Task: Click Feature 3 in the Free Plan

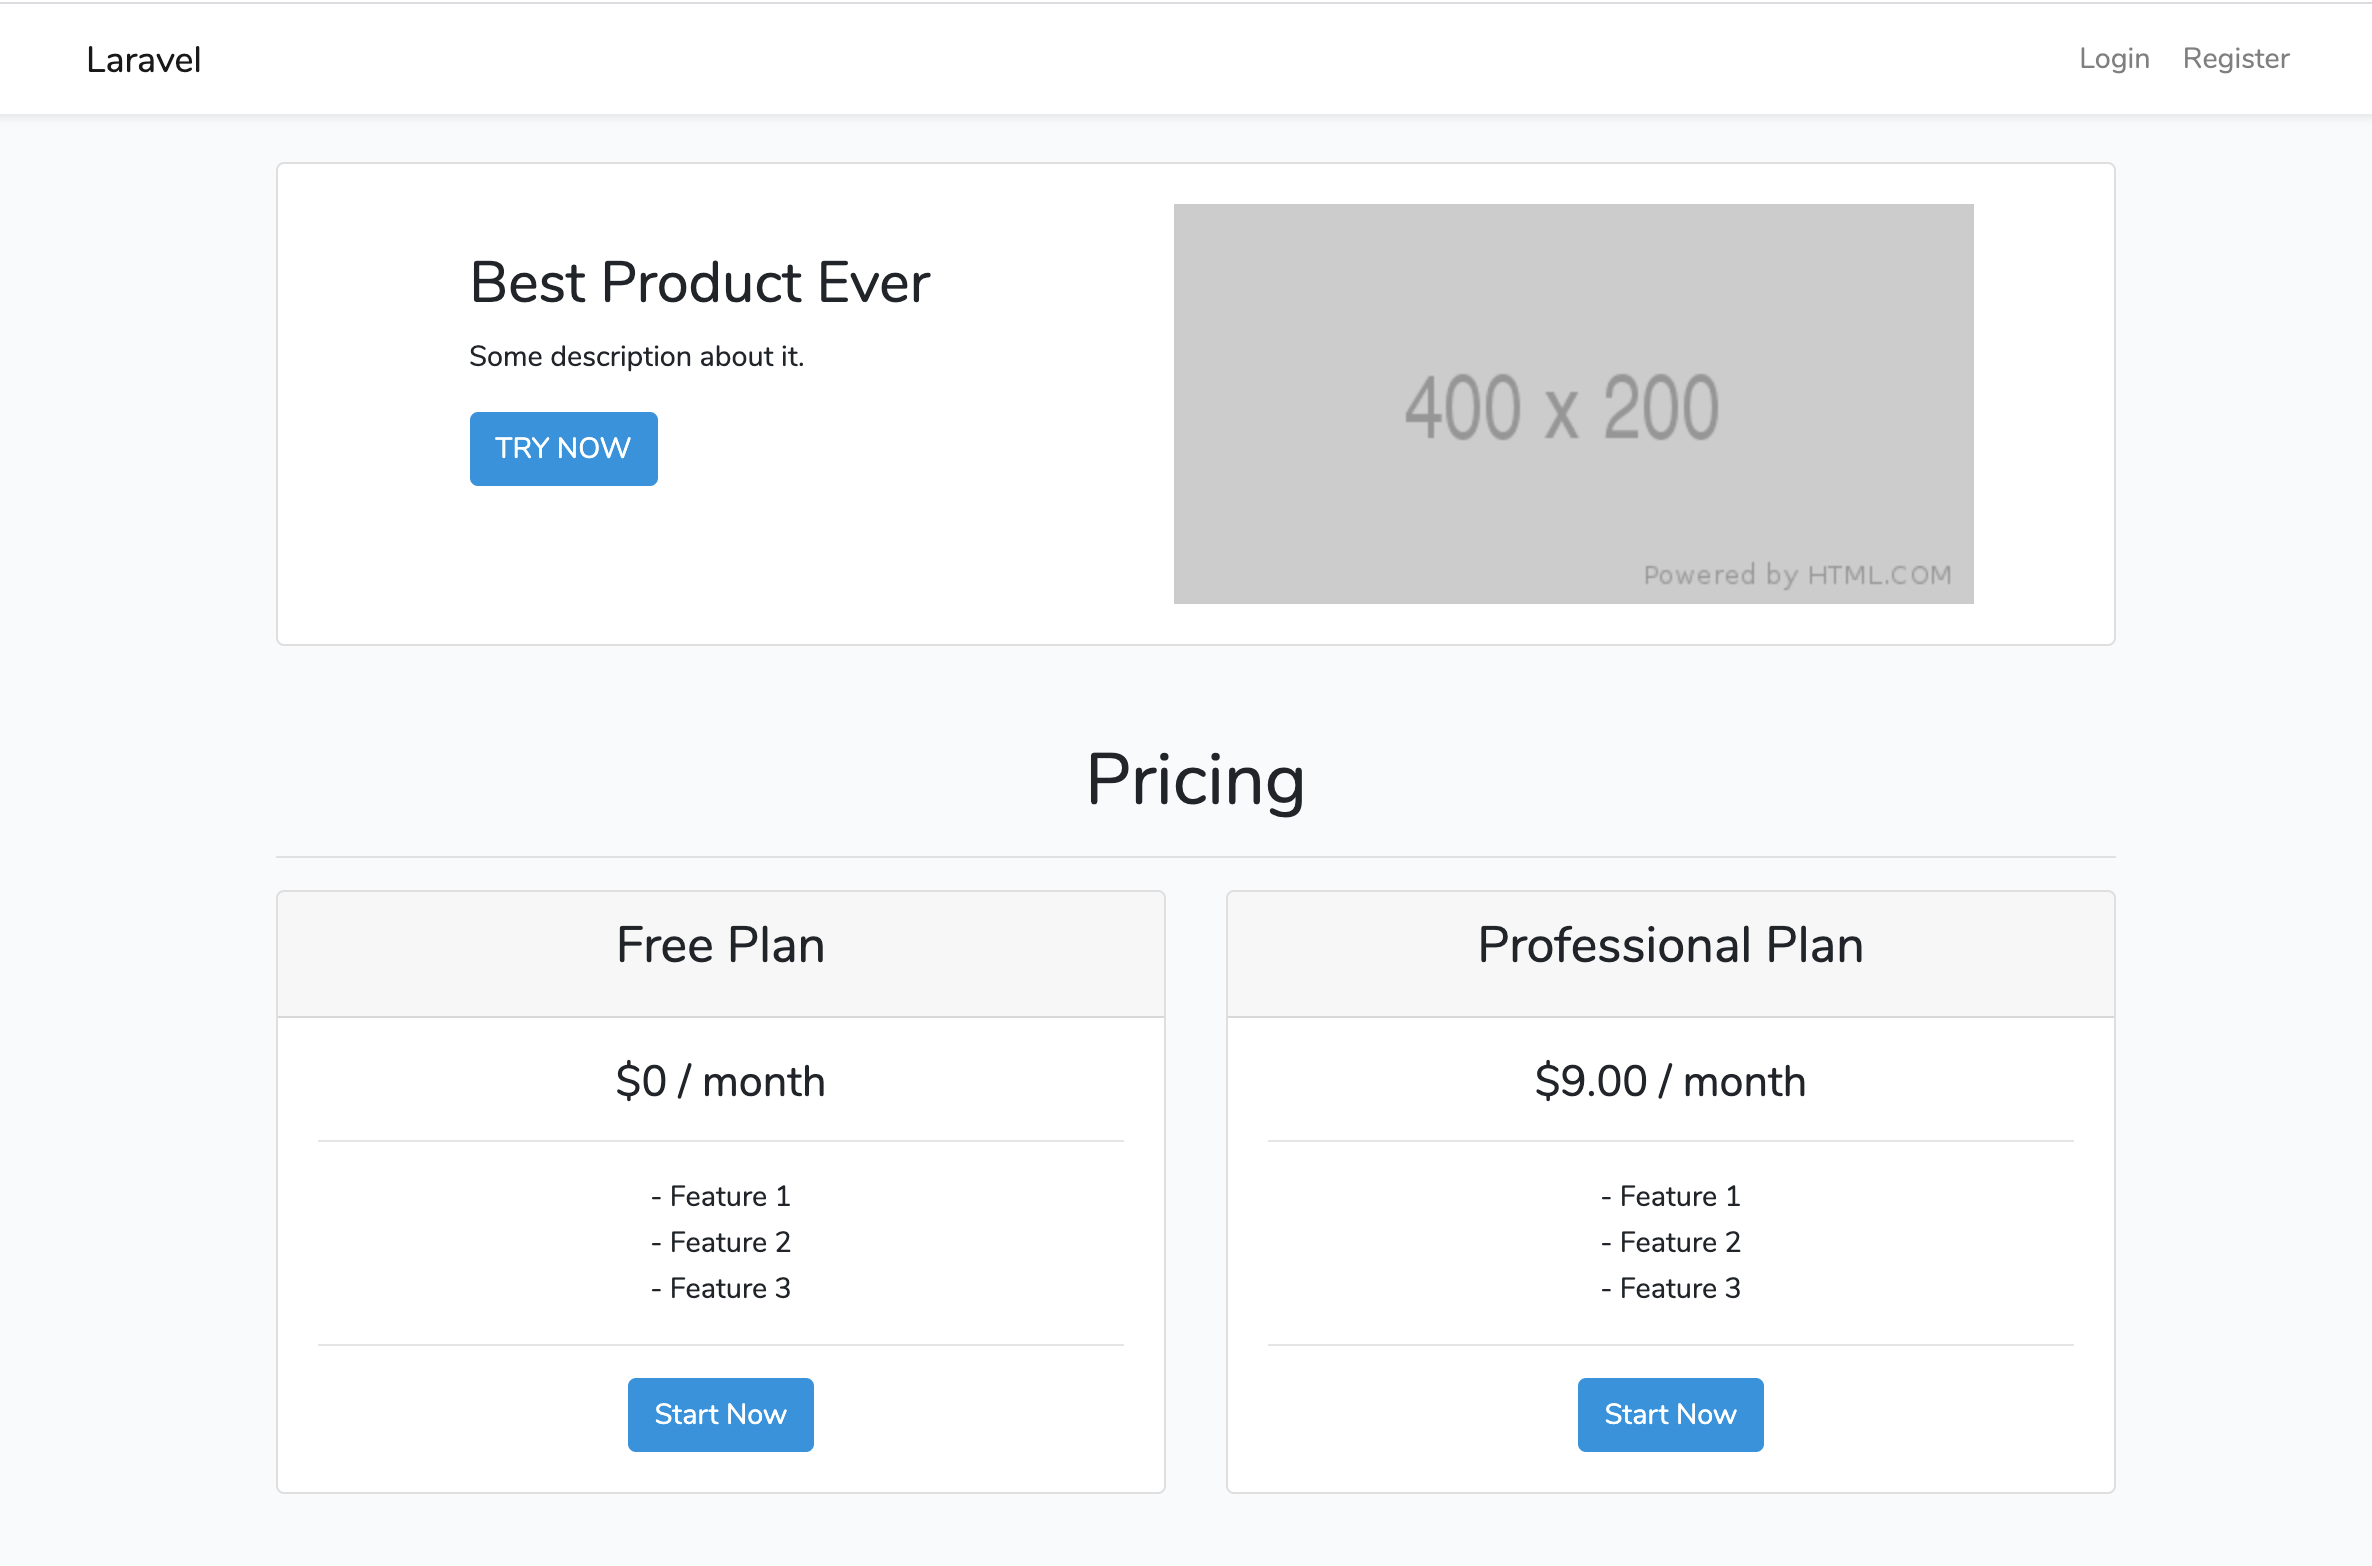Action: [721, 1288]
